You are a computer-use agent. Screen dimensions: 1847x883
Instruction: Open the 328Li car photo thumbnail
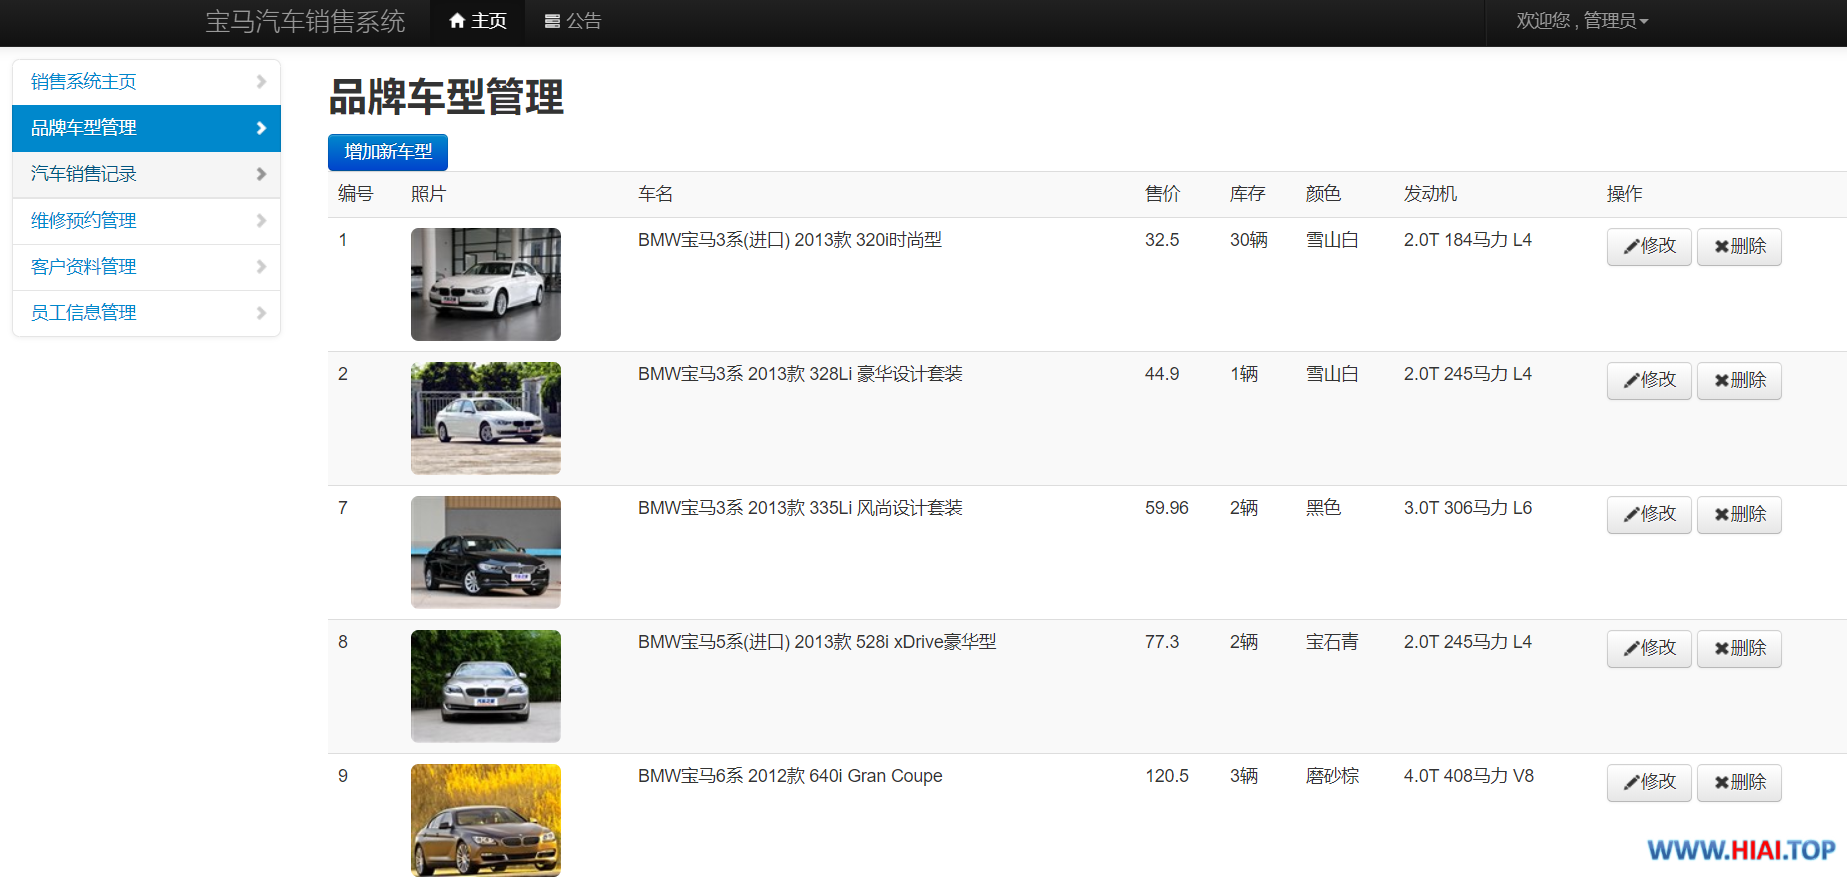(x=486, y=418)
